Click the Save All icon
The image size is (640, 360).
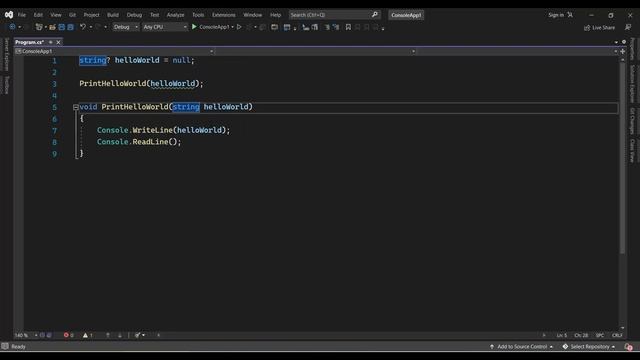coord(71,27)
